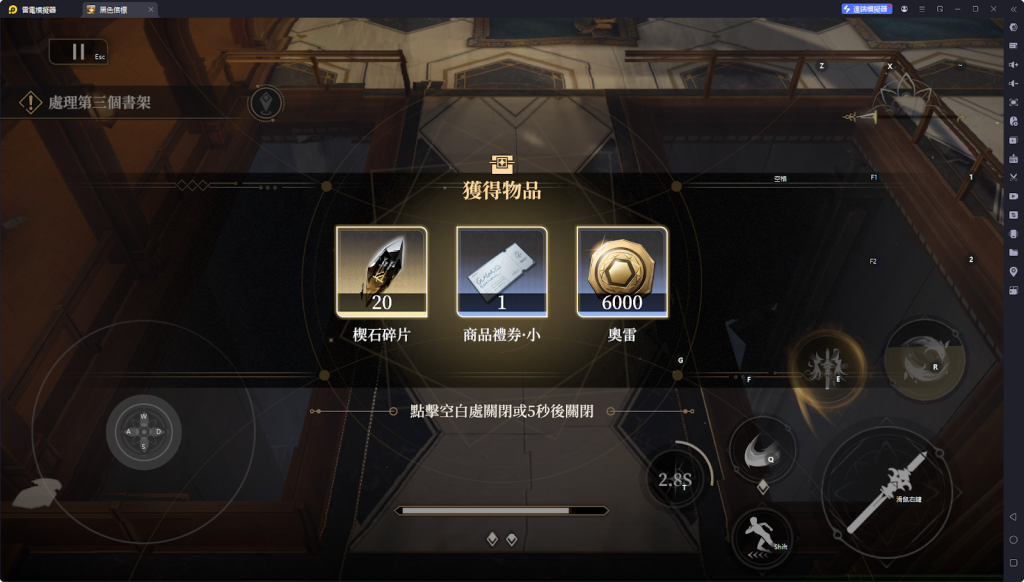Open the emulator hamburger menu in title bar

tap(921, 9)
